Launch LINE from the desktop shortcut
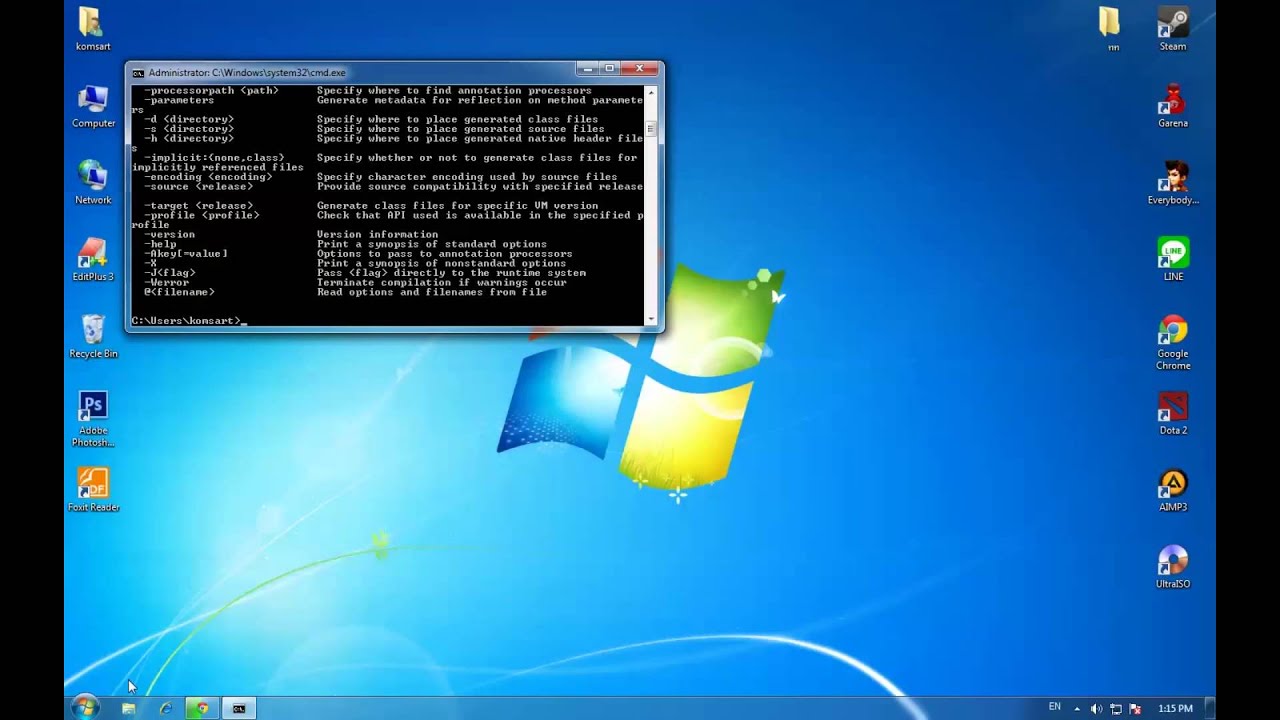The width and height of the screenshot is (1280, 720). [1173, 259]
